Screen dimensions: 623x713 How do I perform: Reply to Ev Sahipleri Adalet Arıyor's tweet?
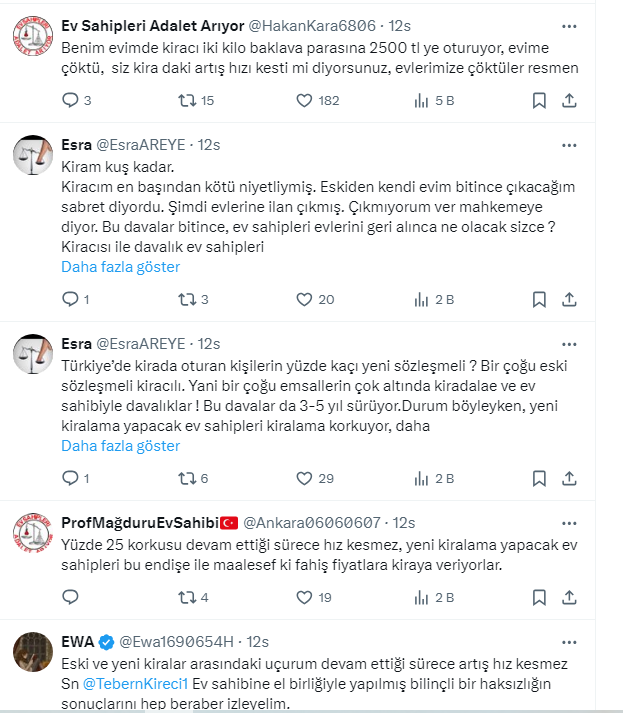coord(70,100)
